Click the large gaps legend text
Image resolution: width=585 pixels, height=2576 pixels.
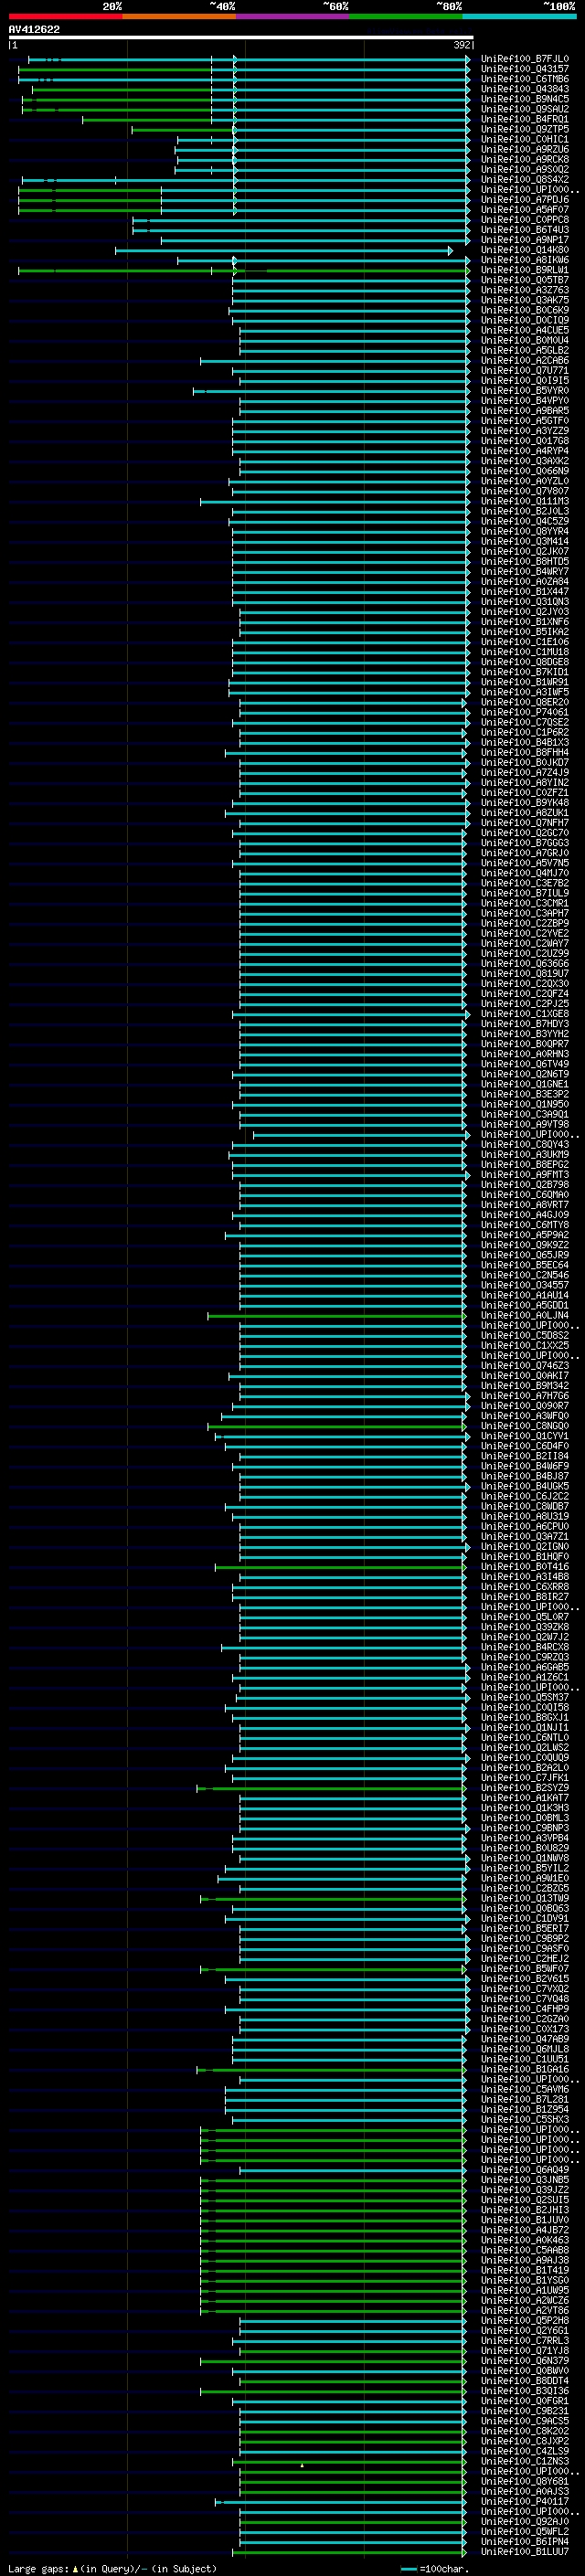[113, 2568]
